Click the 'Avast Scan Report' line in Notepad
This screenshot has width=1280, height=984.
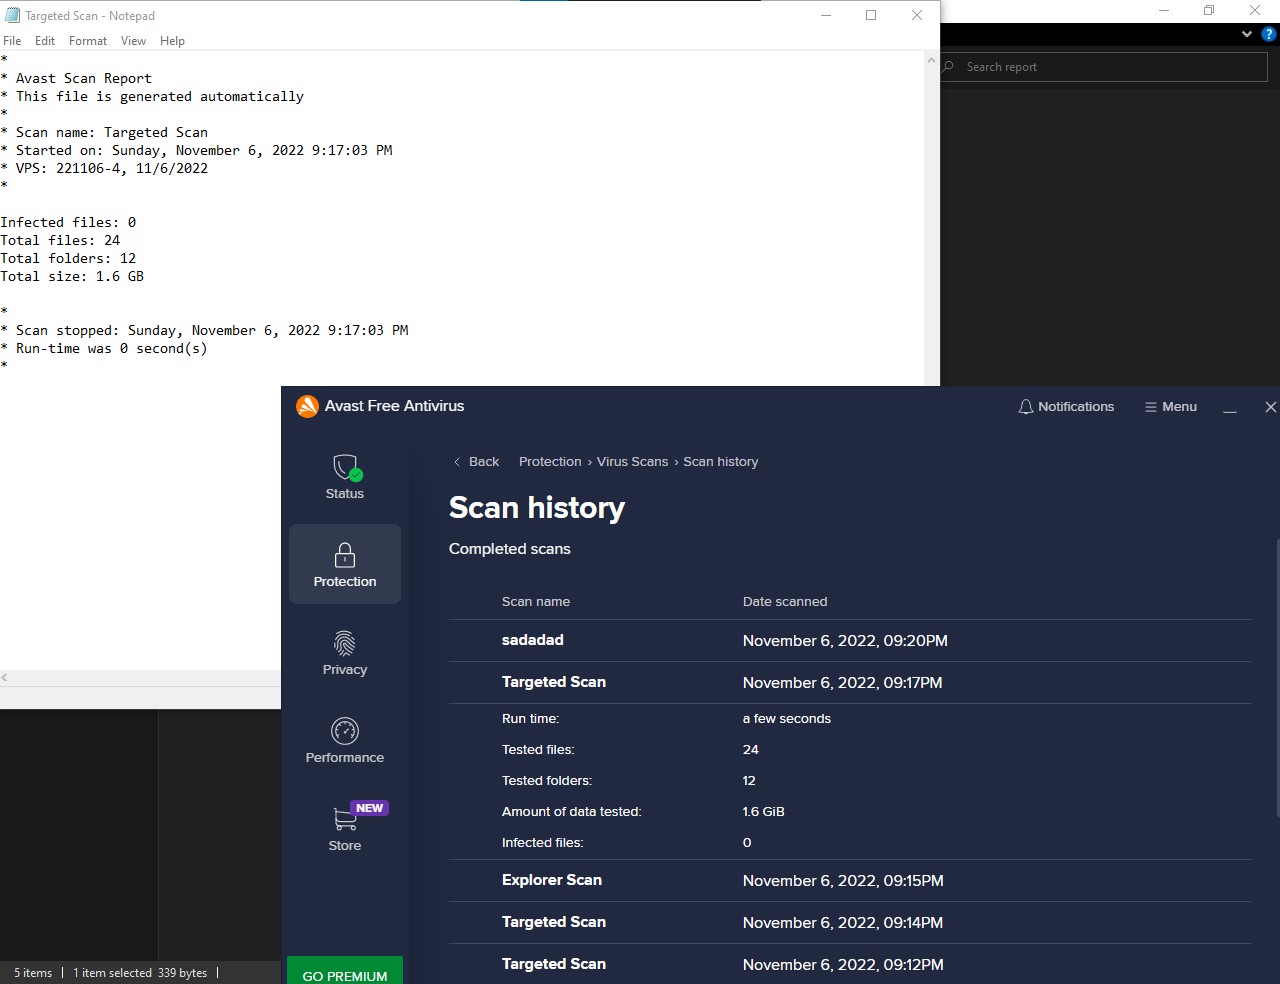[76, 78]
